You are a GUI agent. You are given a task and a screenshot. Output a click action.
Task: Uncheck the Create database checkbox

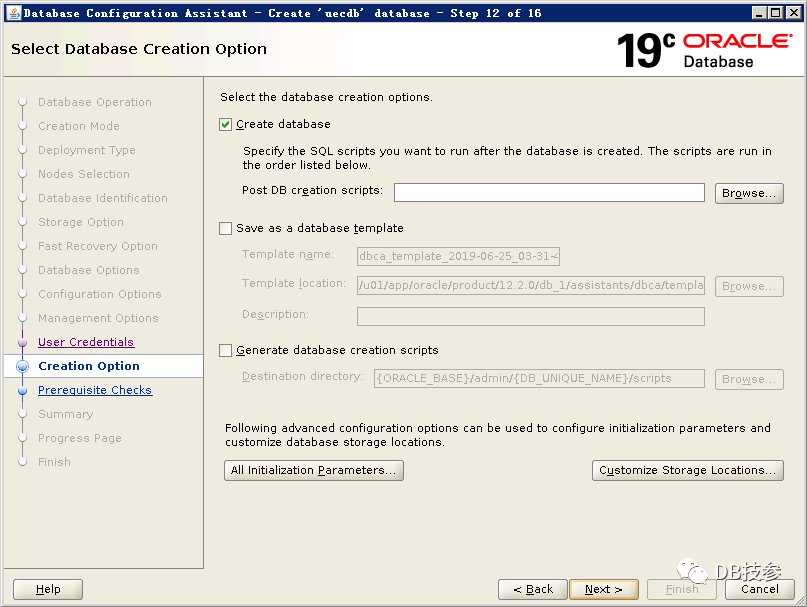click(225, 125)
